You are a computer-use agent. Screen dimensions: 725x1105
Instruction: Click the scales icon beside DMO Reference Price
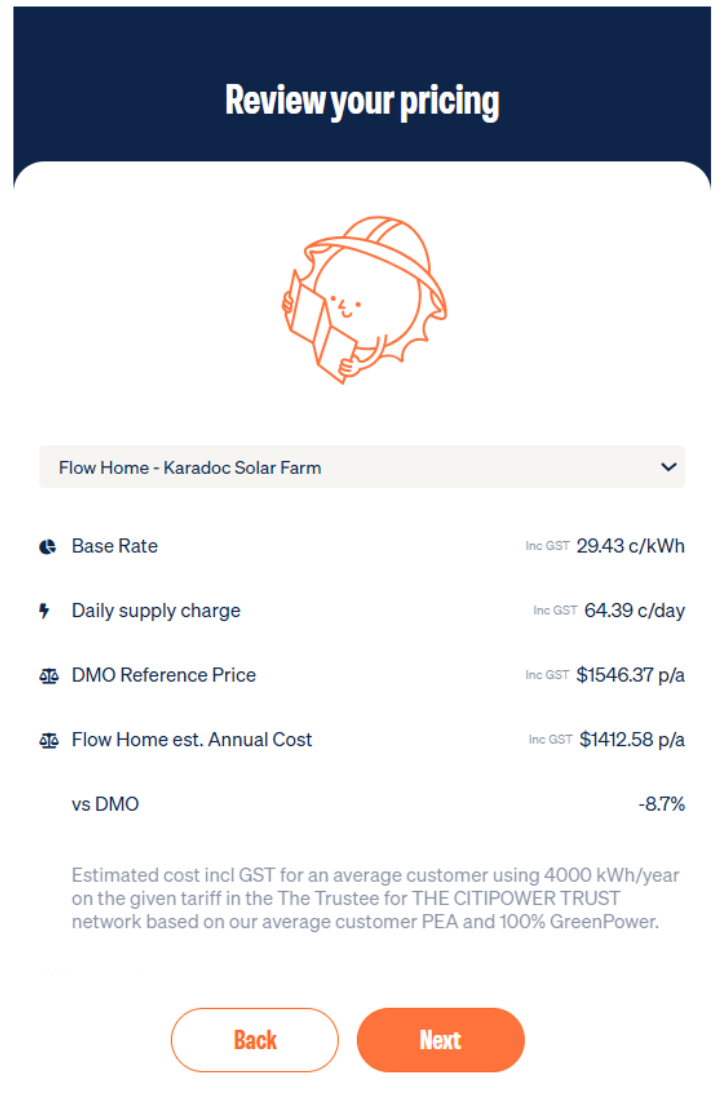click(x=48, y=676)
